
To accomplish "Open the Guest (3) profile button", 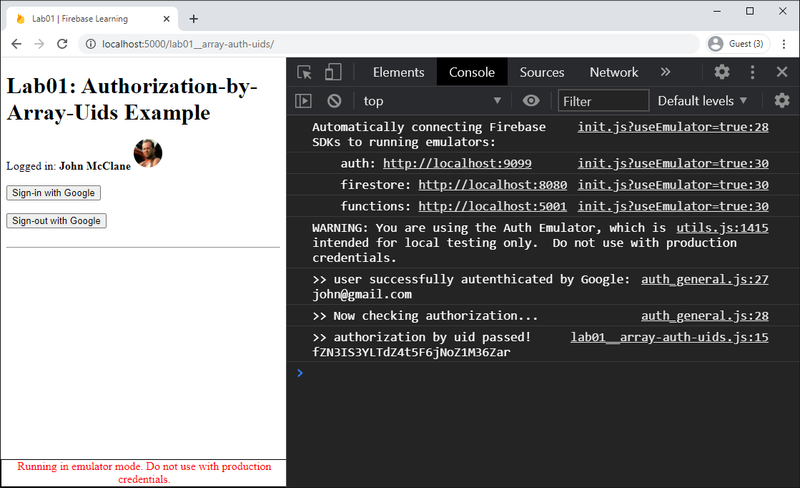I will click(738, 44).
